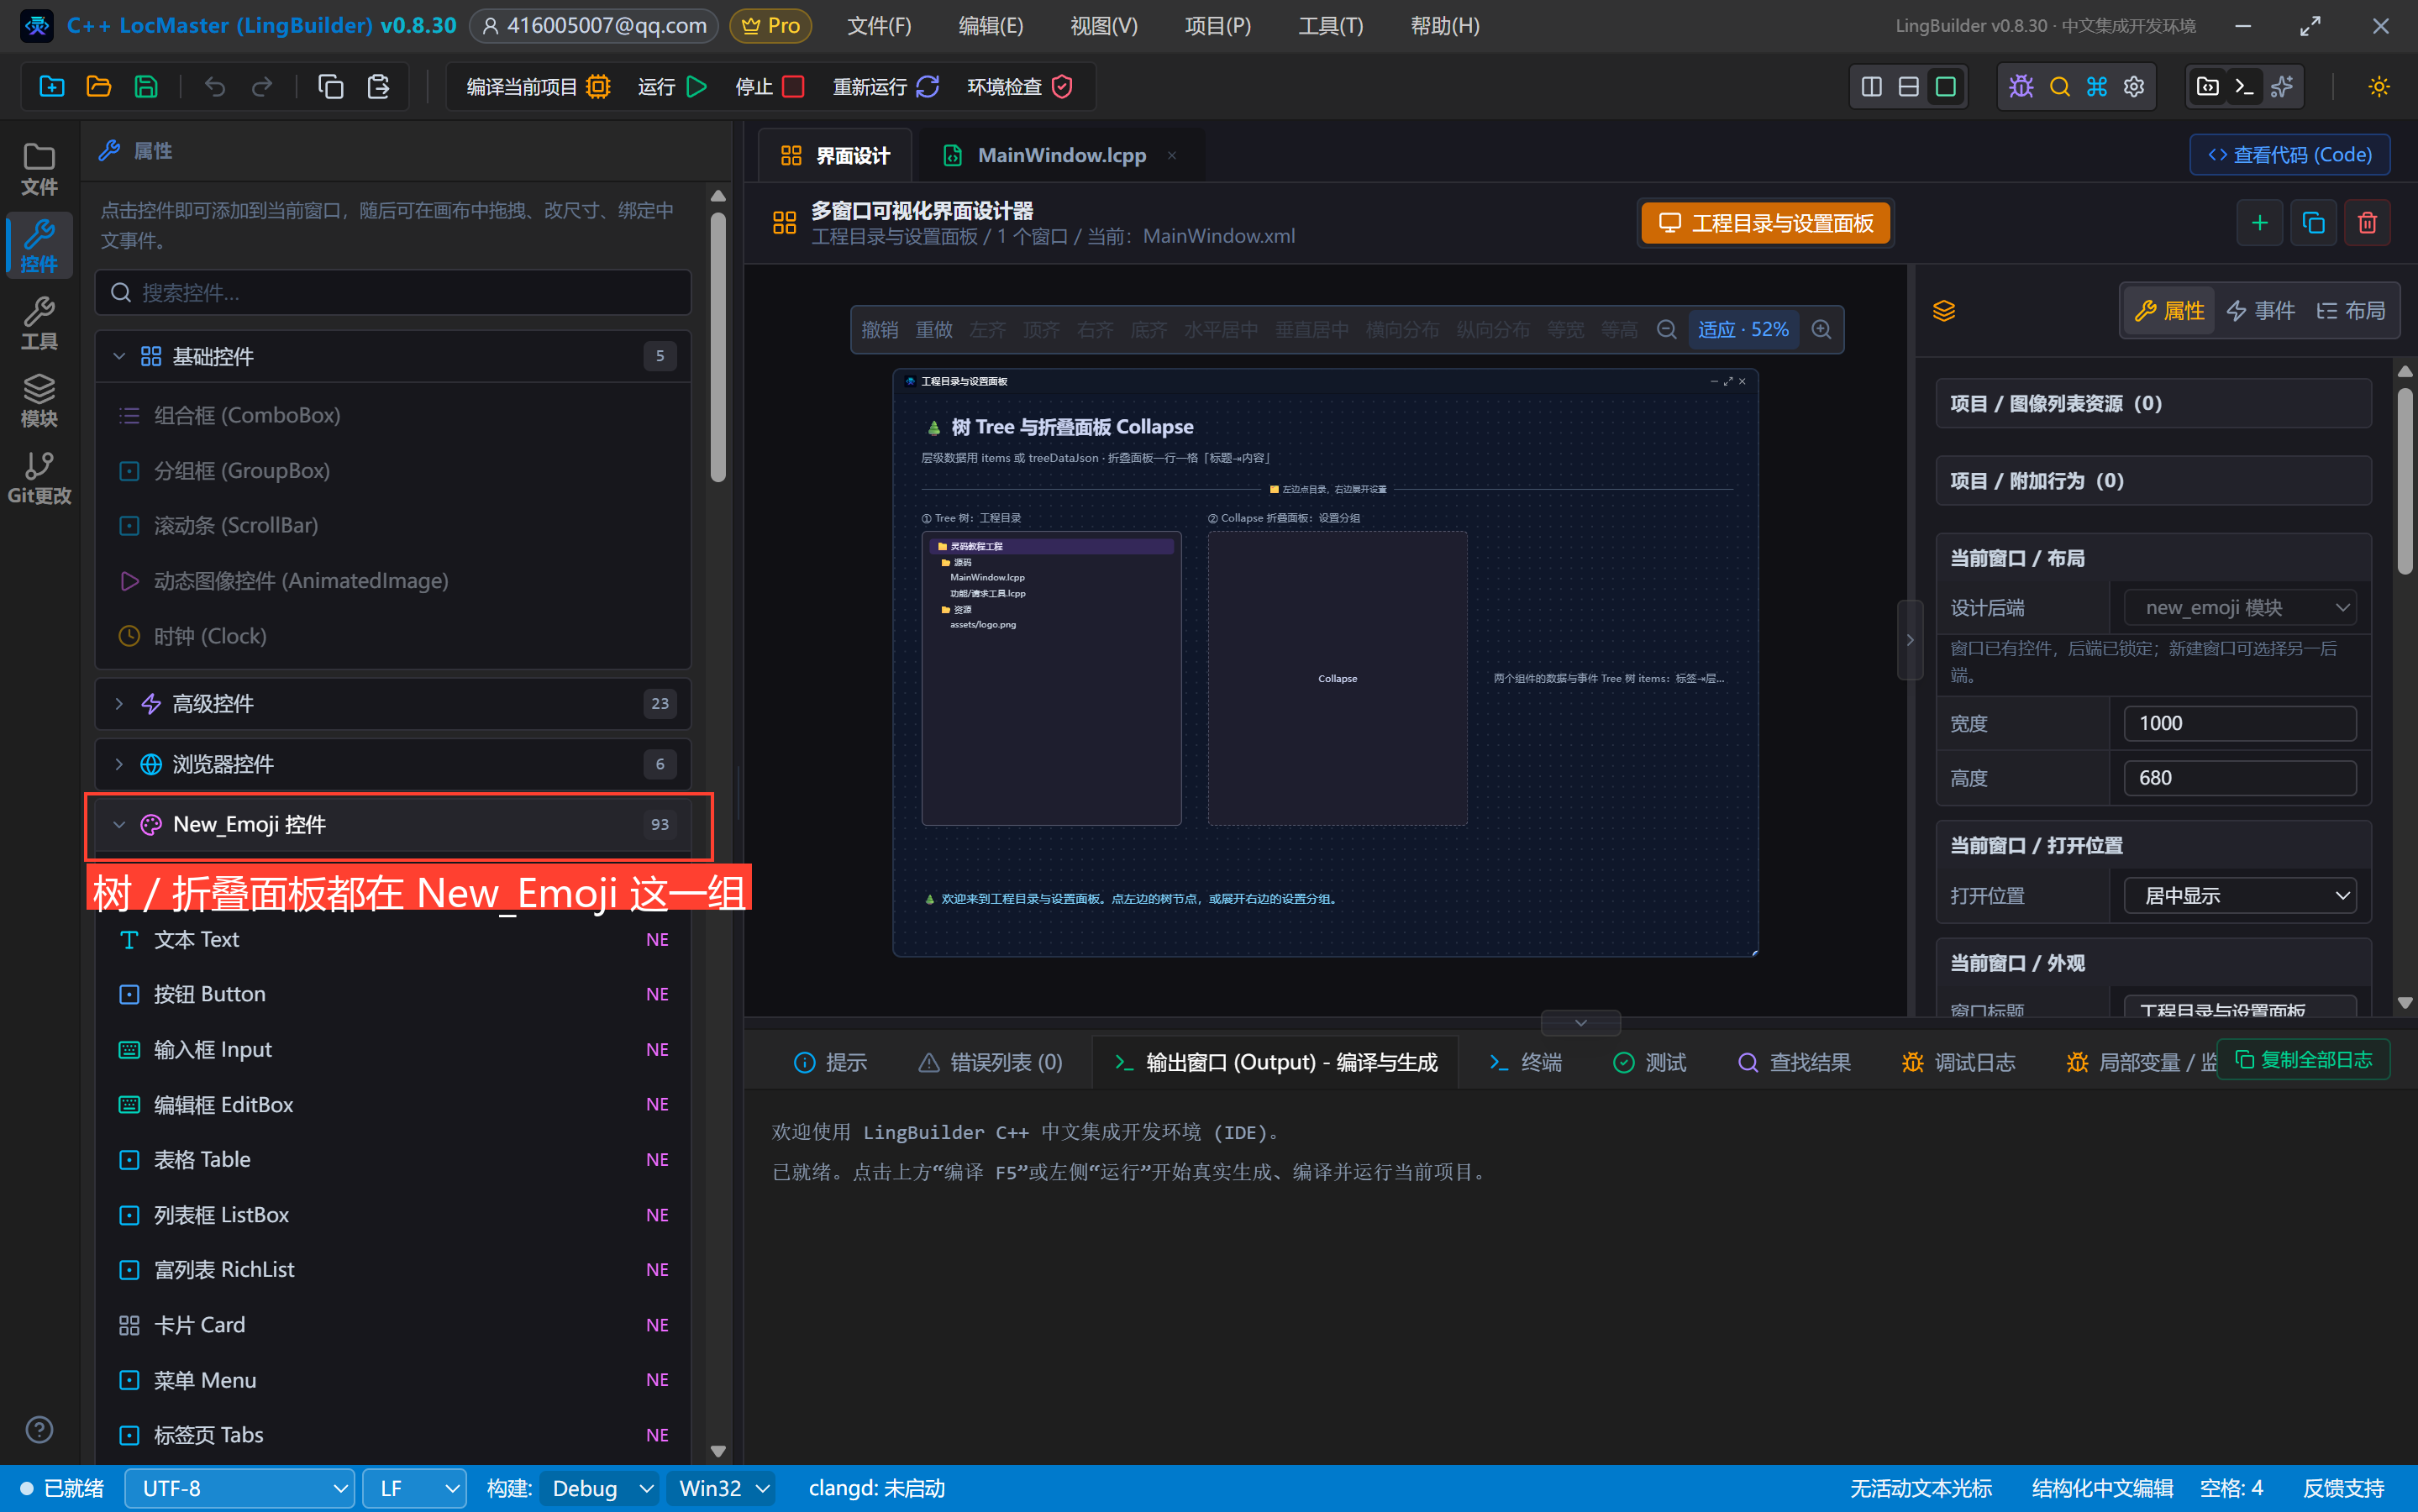Image resolution: width=2418 pixels, height=1512 pixels.
Task: Open the 打开位置 居中显示 dropdown
Action: pos(2240,895)
